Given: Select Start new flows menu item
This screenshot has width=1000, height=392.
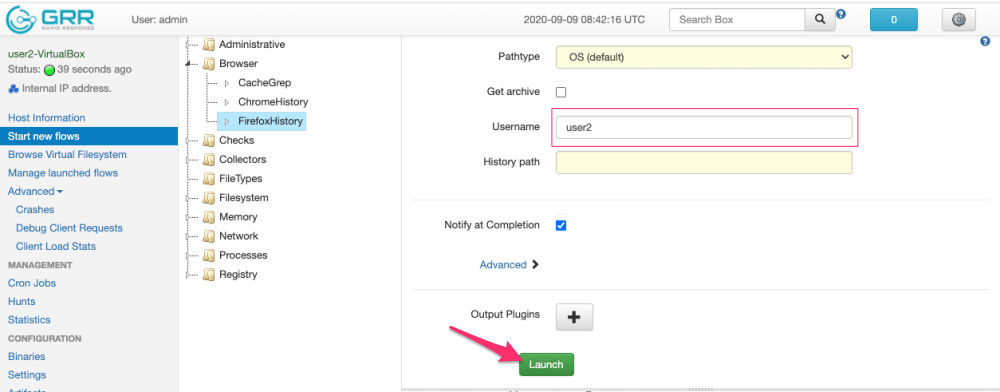Looking at the screenshot, I should click(89, 136).
